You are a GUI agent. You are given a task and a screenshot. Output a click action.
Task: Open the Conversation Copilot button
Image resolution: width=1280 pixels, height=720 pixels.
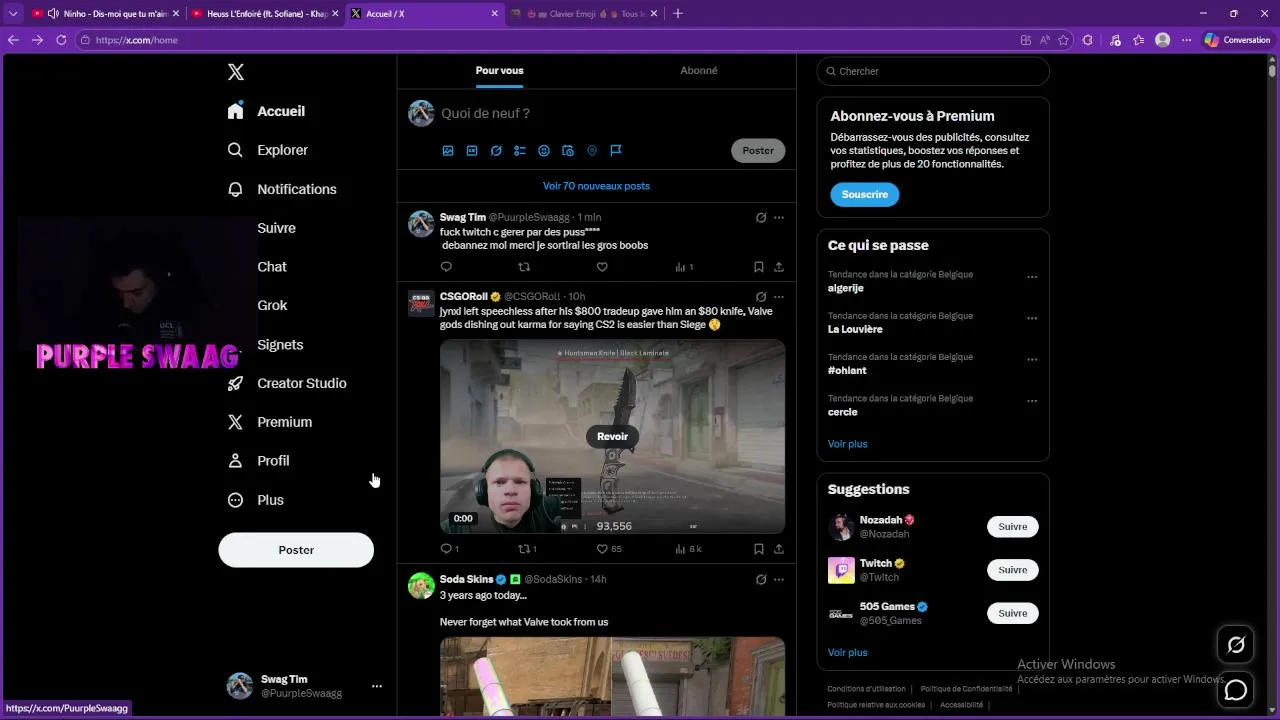point(1238,40)
